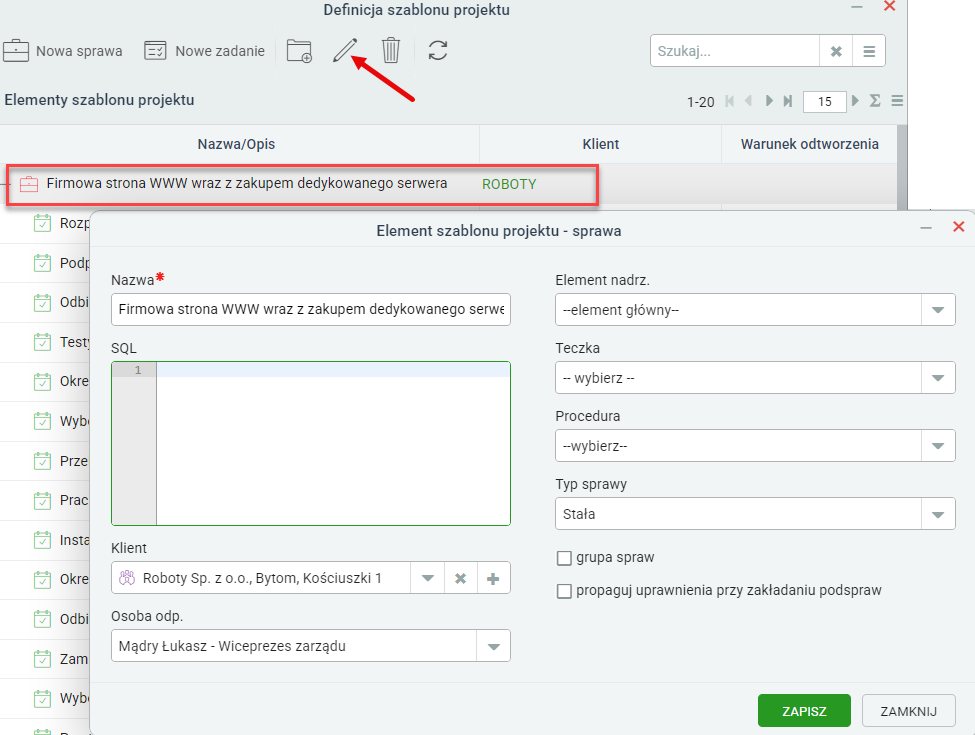Click the refresh arrows icon
The image size is (975, 735).
pyautogui.click(x=438, y=50)
